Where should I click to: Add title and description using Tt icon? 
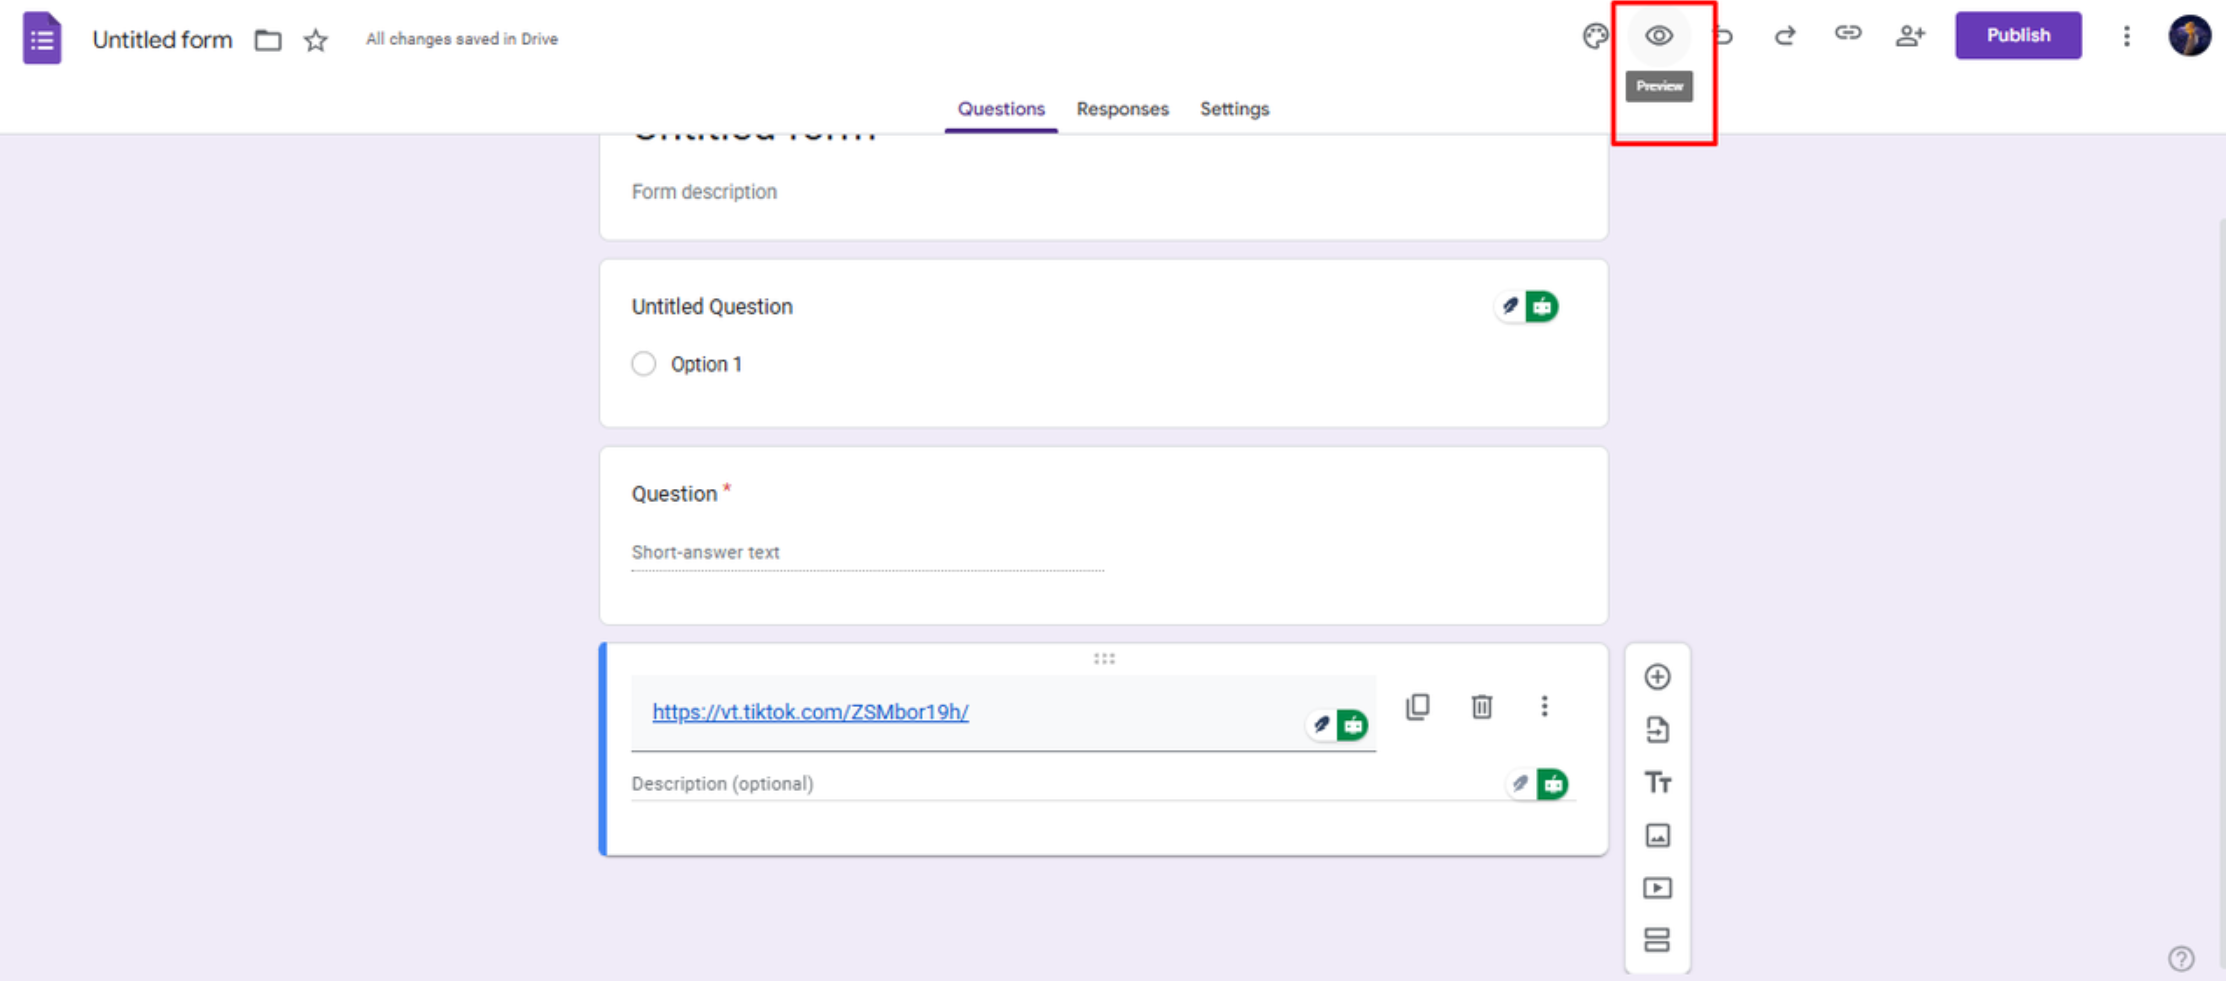point(1657,783)
